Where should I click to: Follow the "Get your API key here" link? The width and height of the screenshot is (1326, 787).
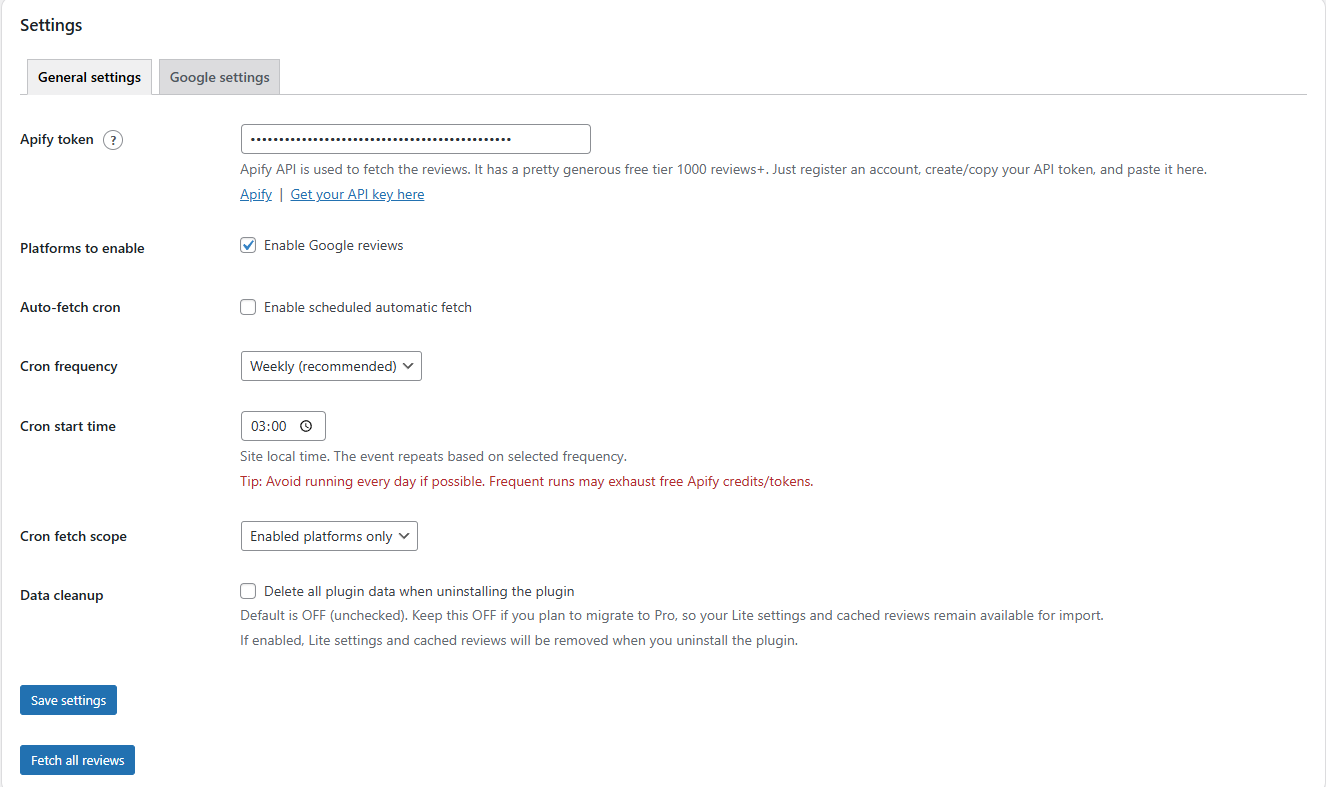[357, 194]
